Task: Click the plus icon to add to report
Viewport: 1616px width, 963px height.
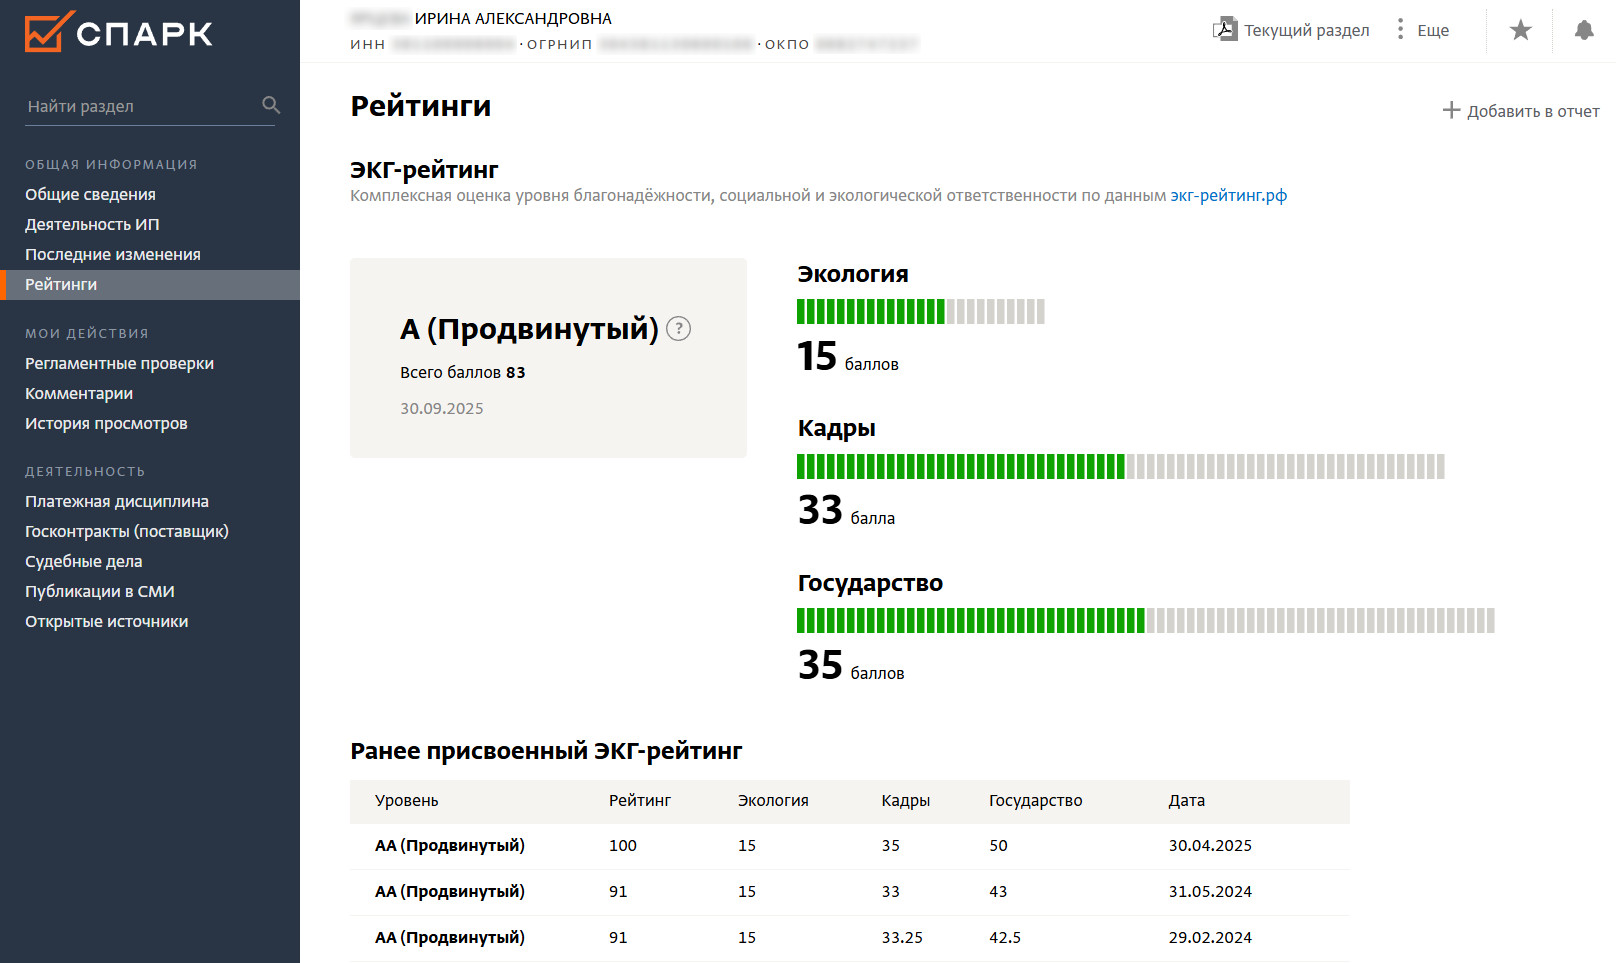Action: click(1451, 110)
